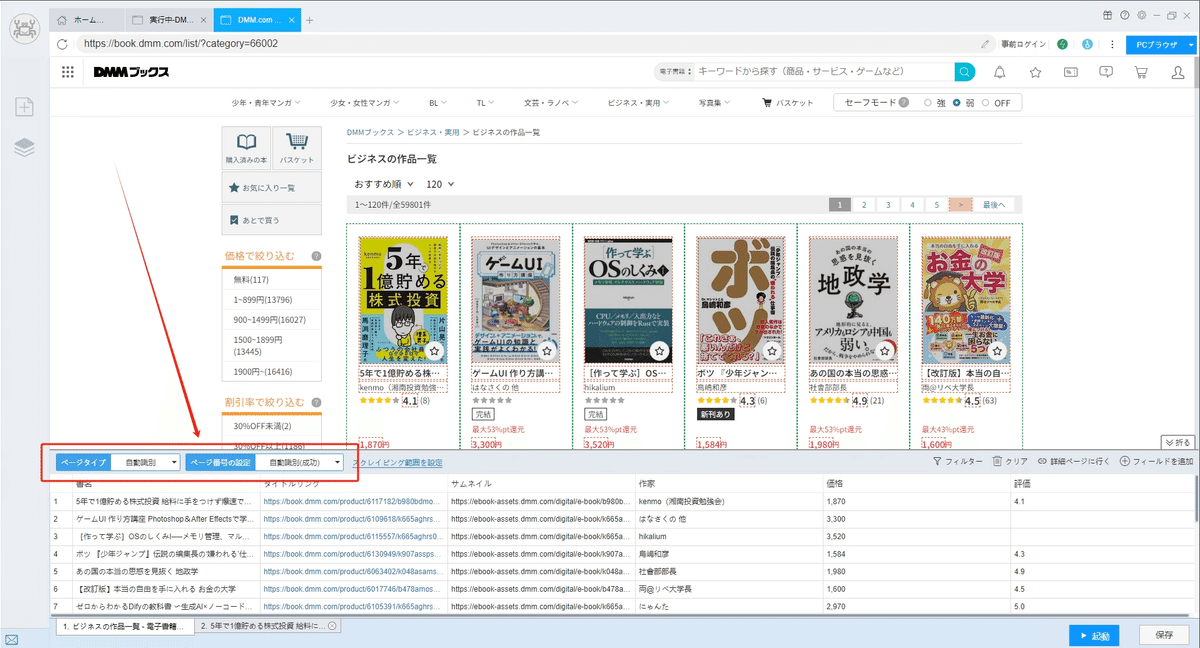This screenshot has height=648, width=1200.
Task: Open the おすすめ順 sort dropdown
Action: pos(384,184)
